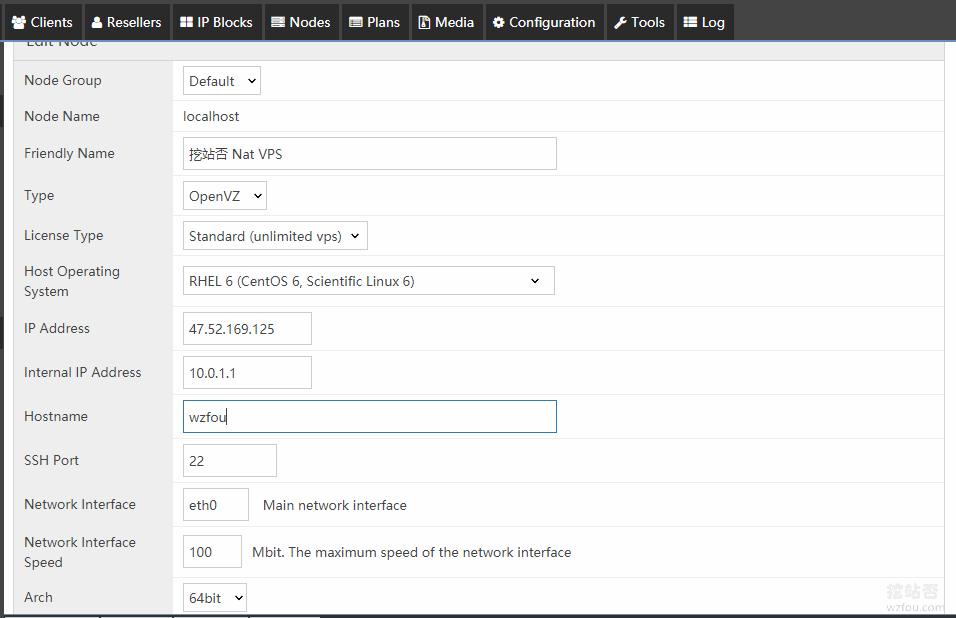956x618 pixels.
Task: Focus the Friendly Name text field
Action: [369, 154]
